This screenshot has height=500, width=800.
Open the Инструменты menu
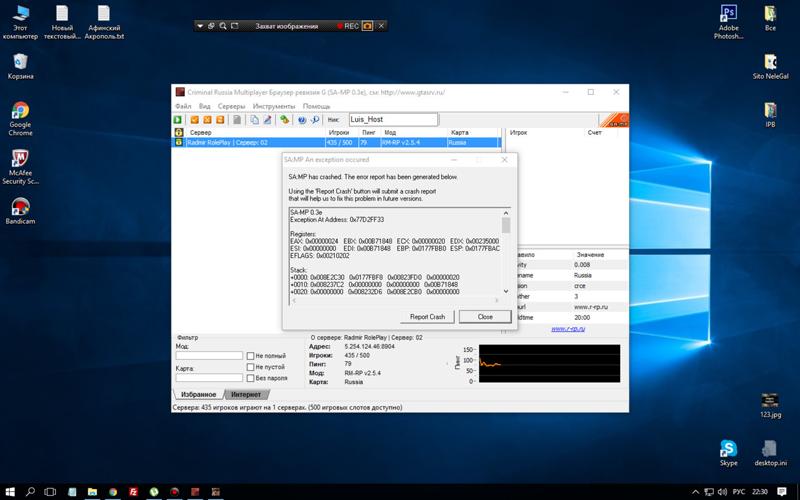[273, 106]
